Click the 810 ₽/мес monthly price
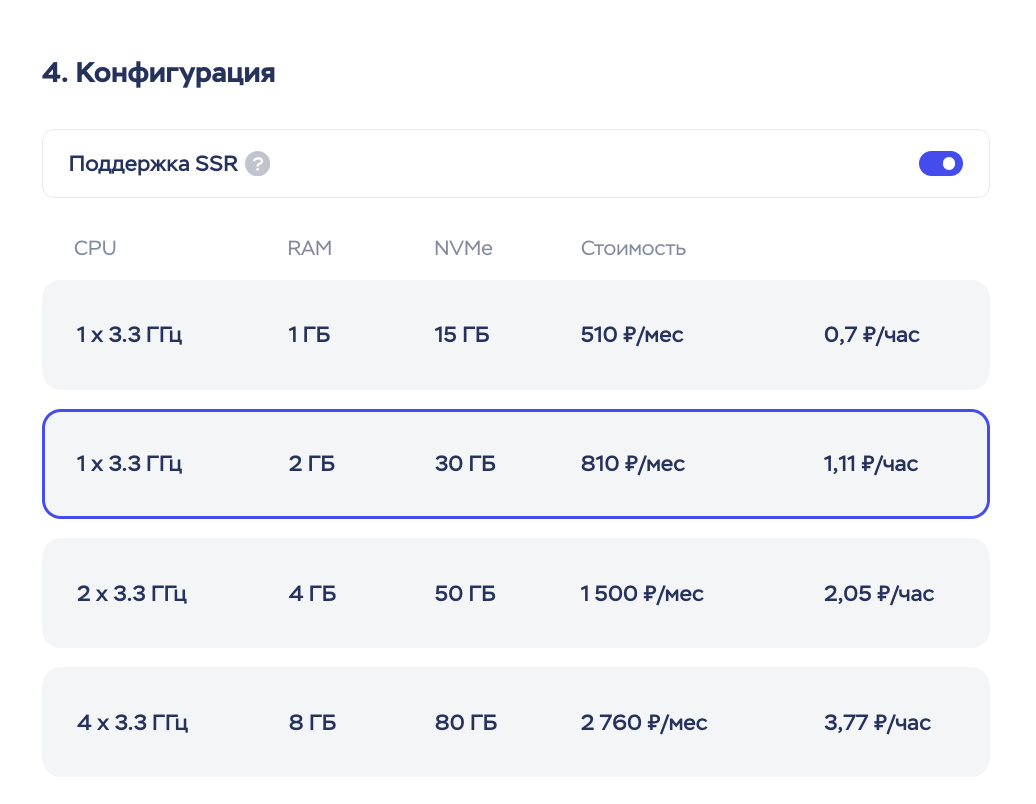 [632, 464]
